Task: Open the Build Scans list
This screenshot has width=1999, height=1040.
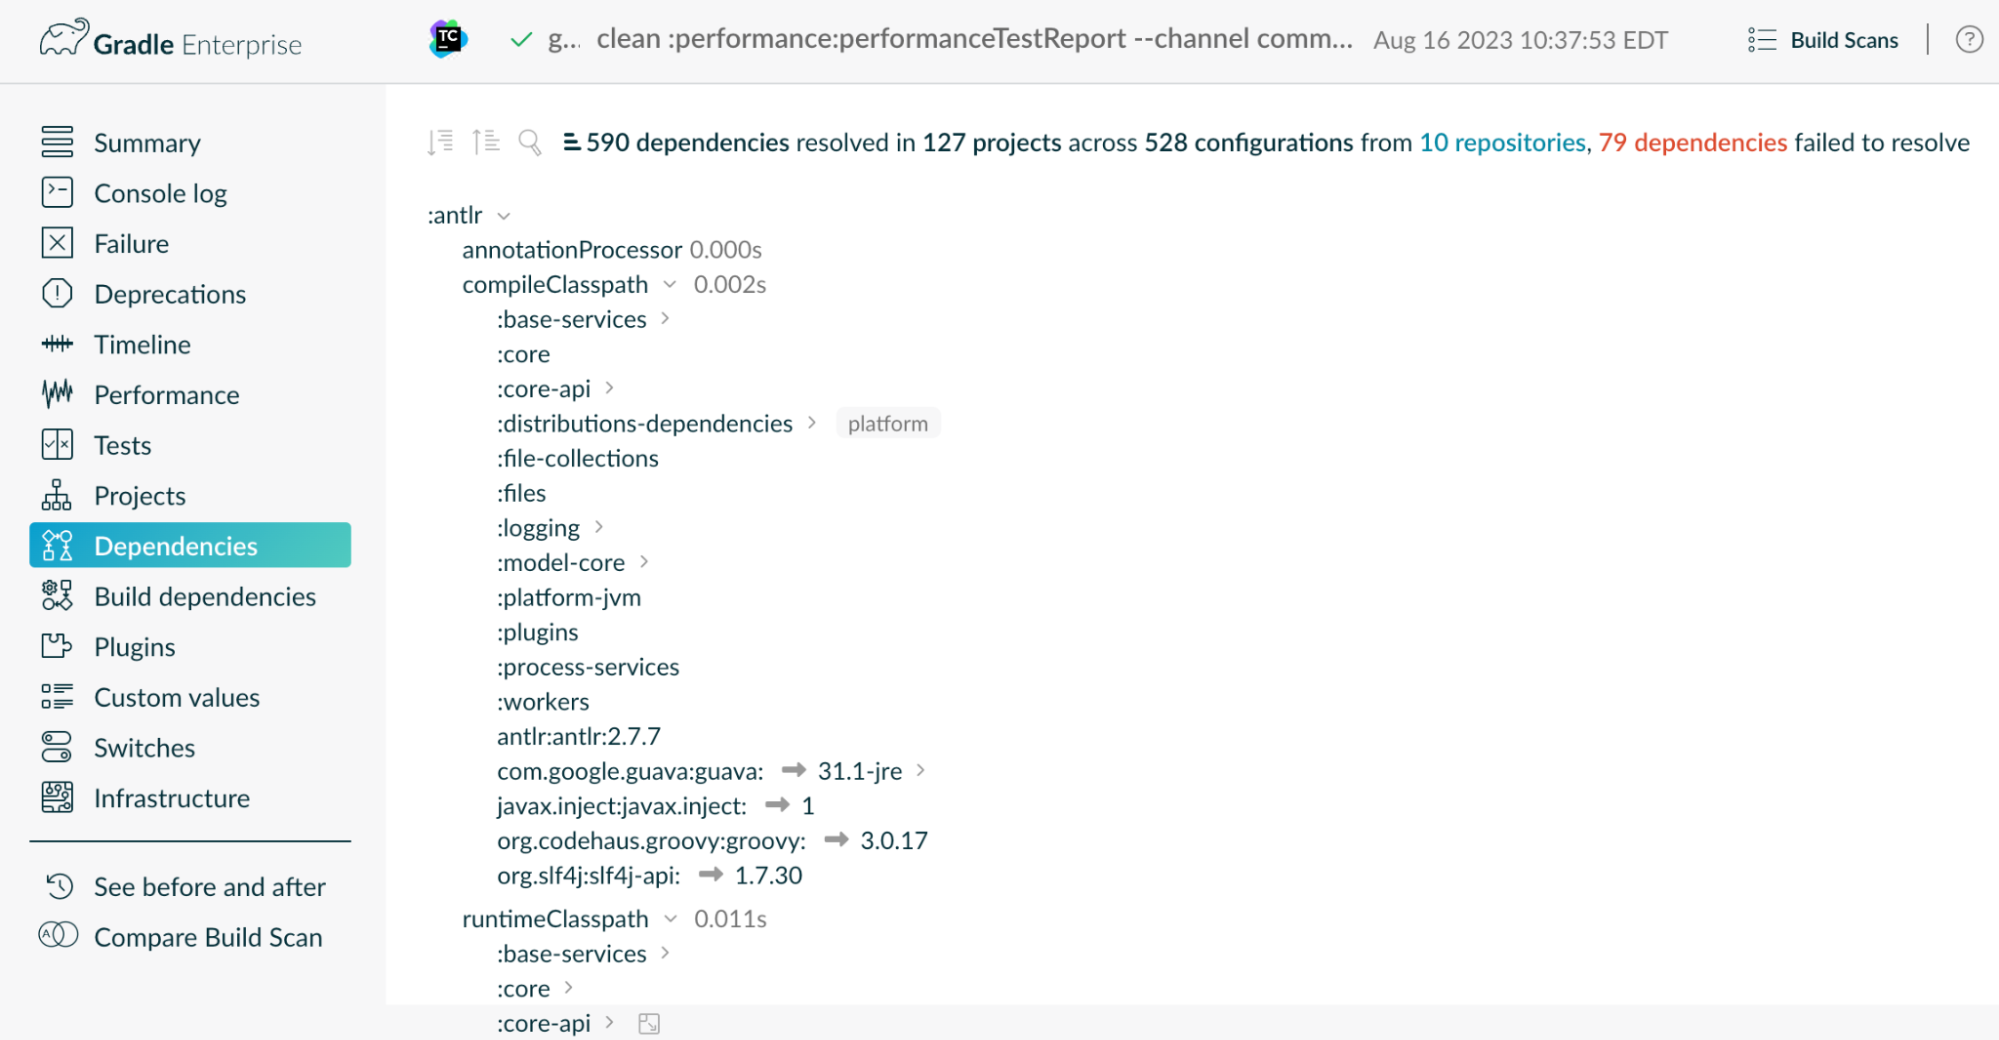Action: click(x=1822, y=40)
